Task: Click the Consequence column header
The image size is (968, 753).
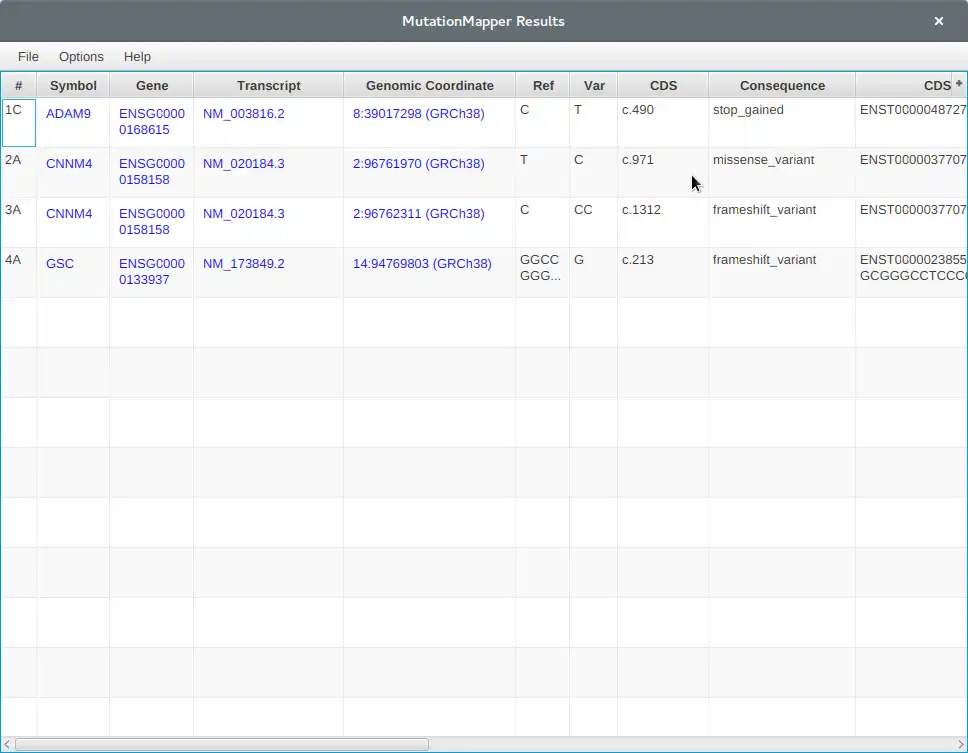Action: pyautogui.click(x=782, y=86)
